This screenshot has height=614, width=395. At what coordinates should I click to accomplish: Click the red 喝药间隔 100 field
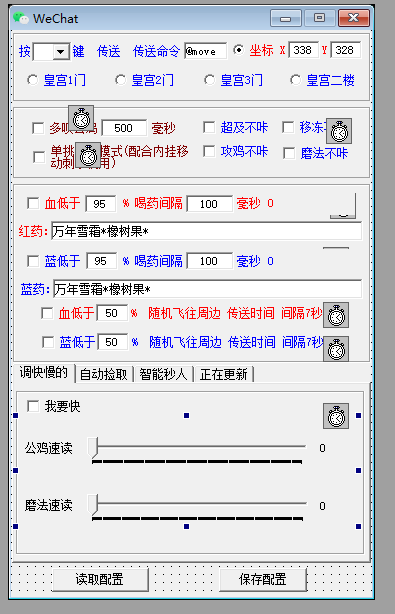210,204
